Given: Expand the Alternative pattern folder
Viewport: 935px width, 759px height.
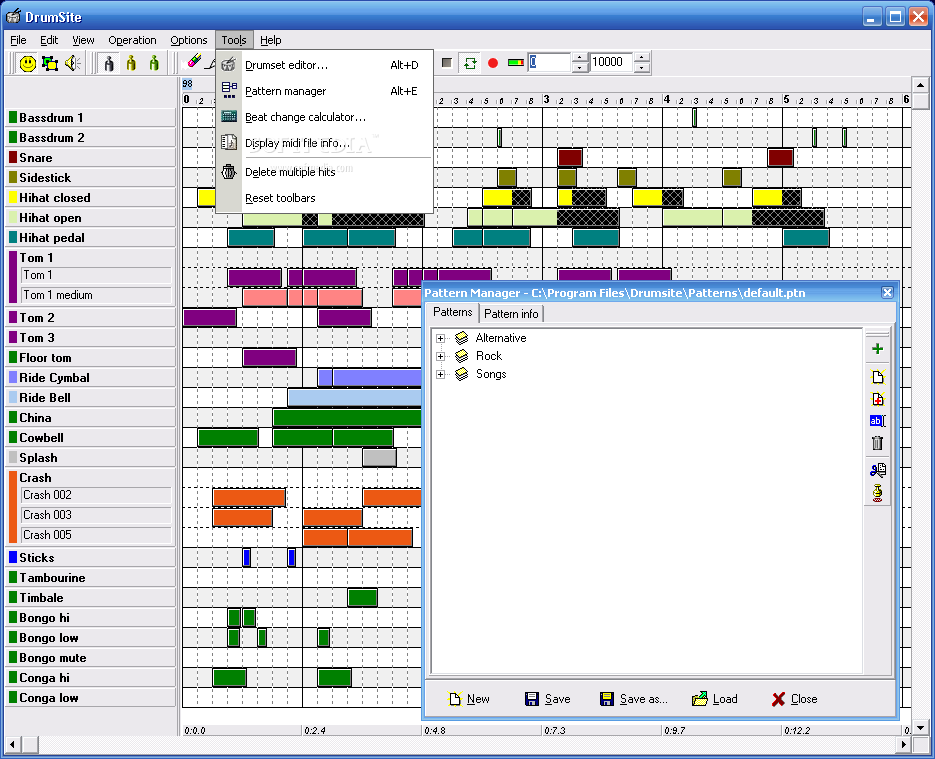Looking at the screenshot, I should tap(441, 338).
